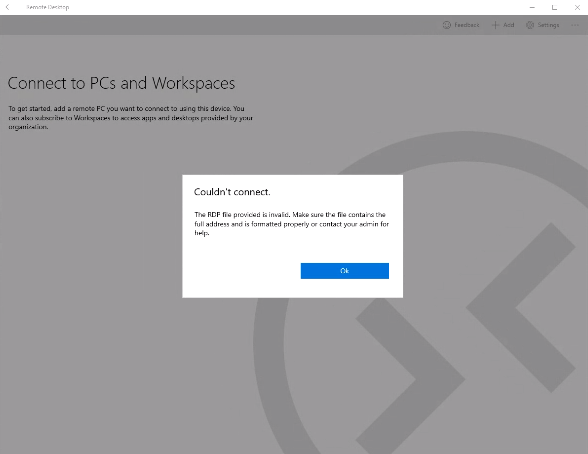588x454 pixels.
Task: Dismiss the error with the Ok button
Action: pos(345,271)
